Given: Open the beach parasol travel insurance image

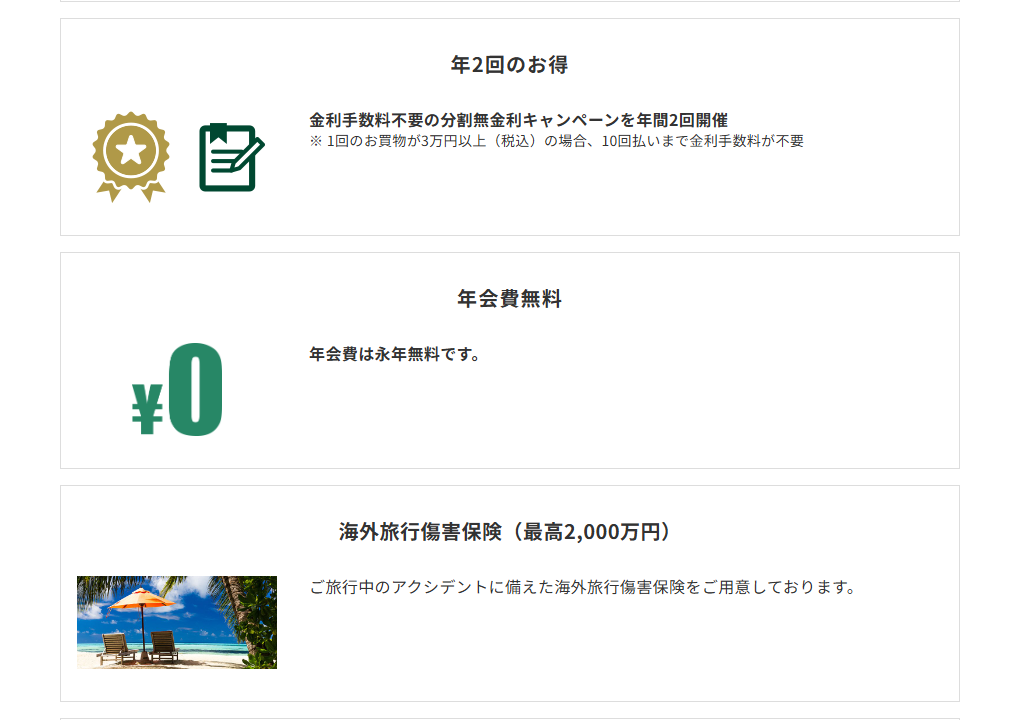Looking at the screenshot, I should [177, 622].
